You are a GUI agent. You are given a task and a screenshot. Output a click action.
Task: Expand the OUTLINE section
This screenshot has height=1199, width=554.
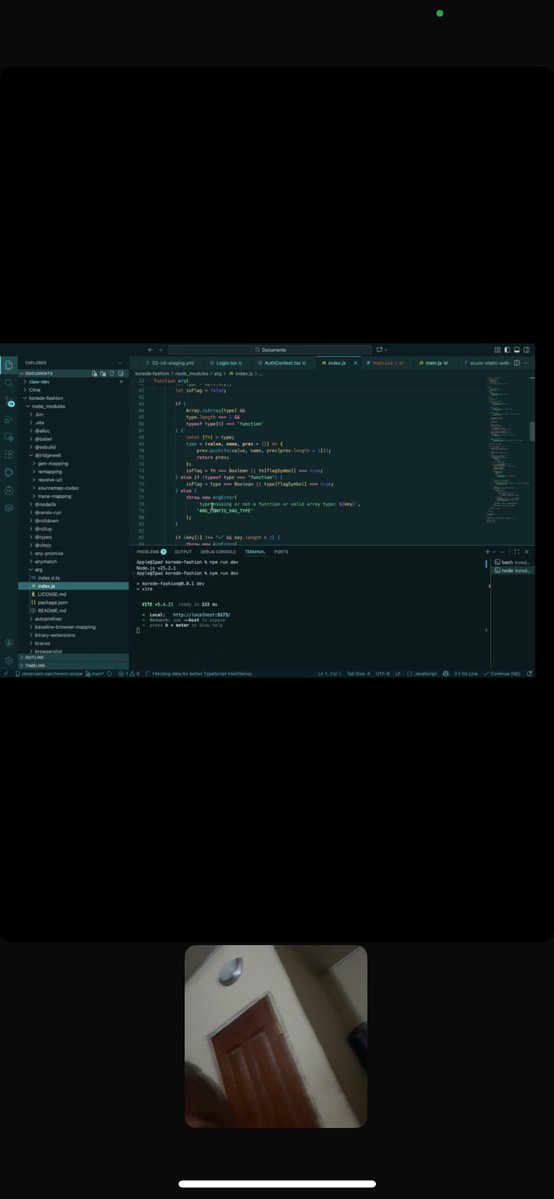coord(73,658)
